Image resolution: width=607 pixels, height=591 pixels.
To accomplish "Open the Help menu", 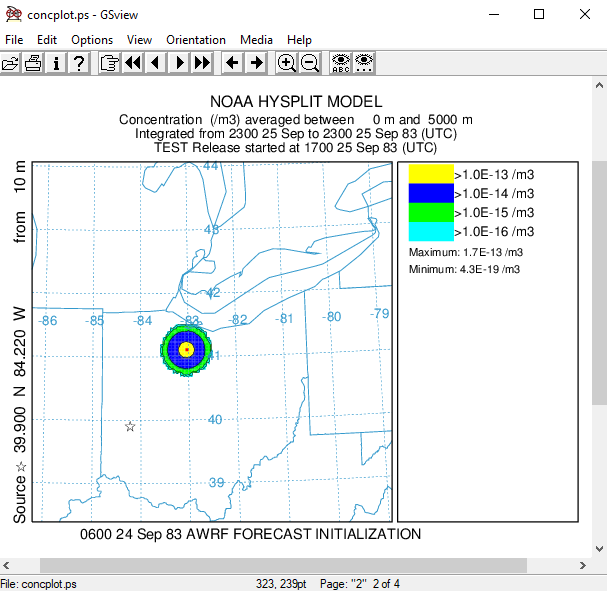I will click(299, 40).
